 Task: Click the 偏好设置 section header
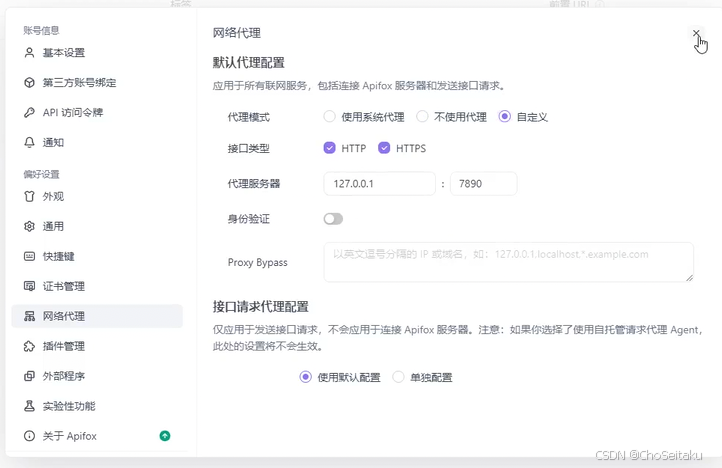[x=41, y=174]
